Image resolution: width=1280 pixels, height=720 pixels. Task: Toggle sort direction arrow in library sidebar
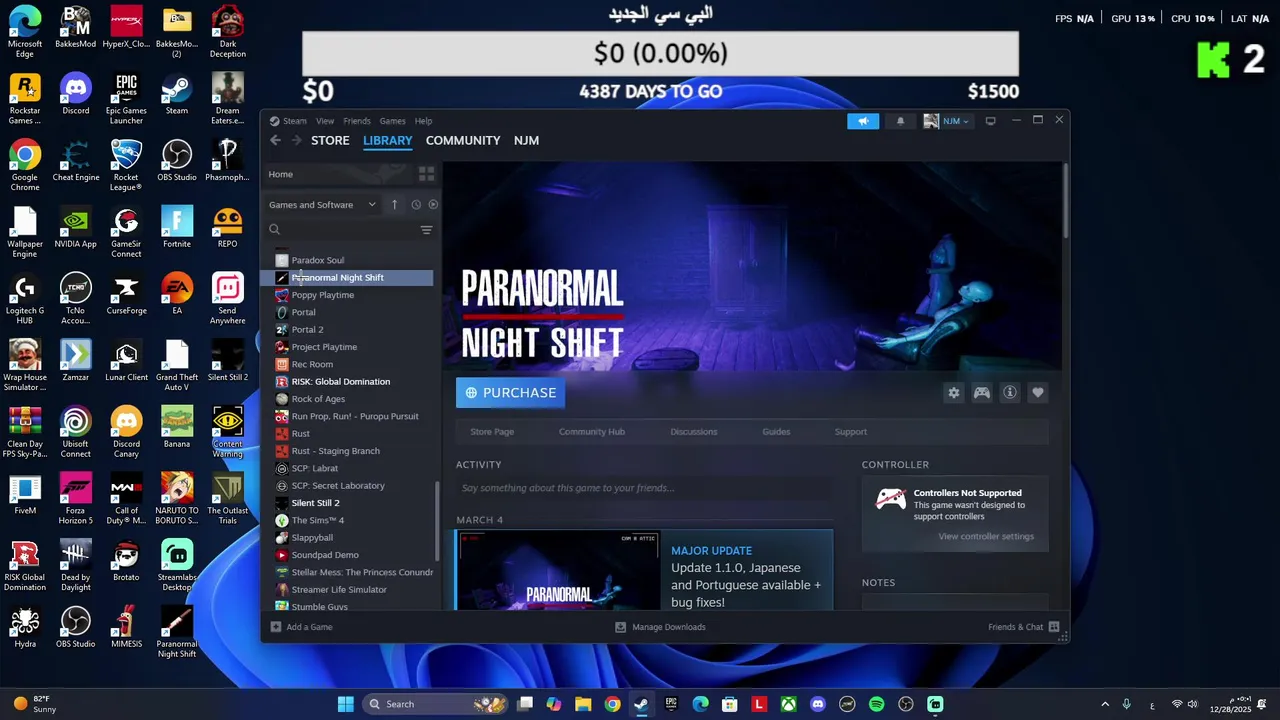(394, 205)
